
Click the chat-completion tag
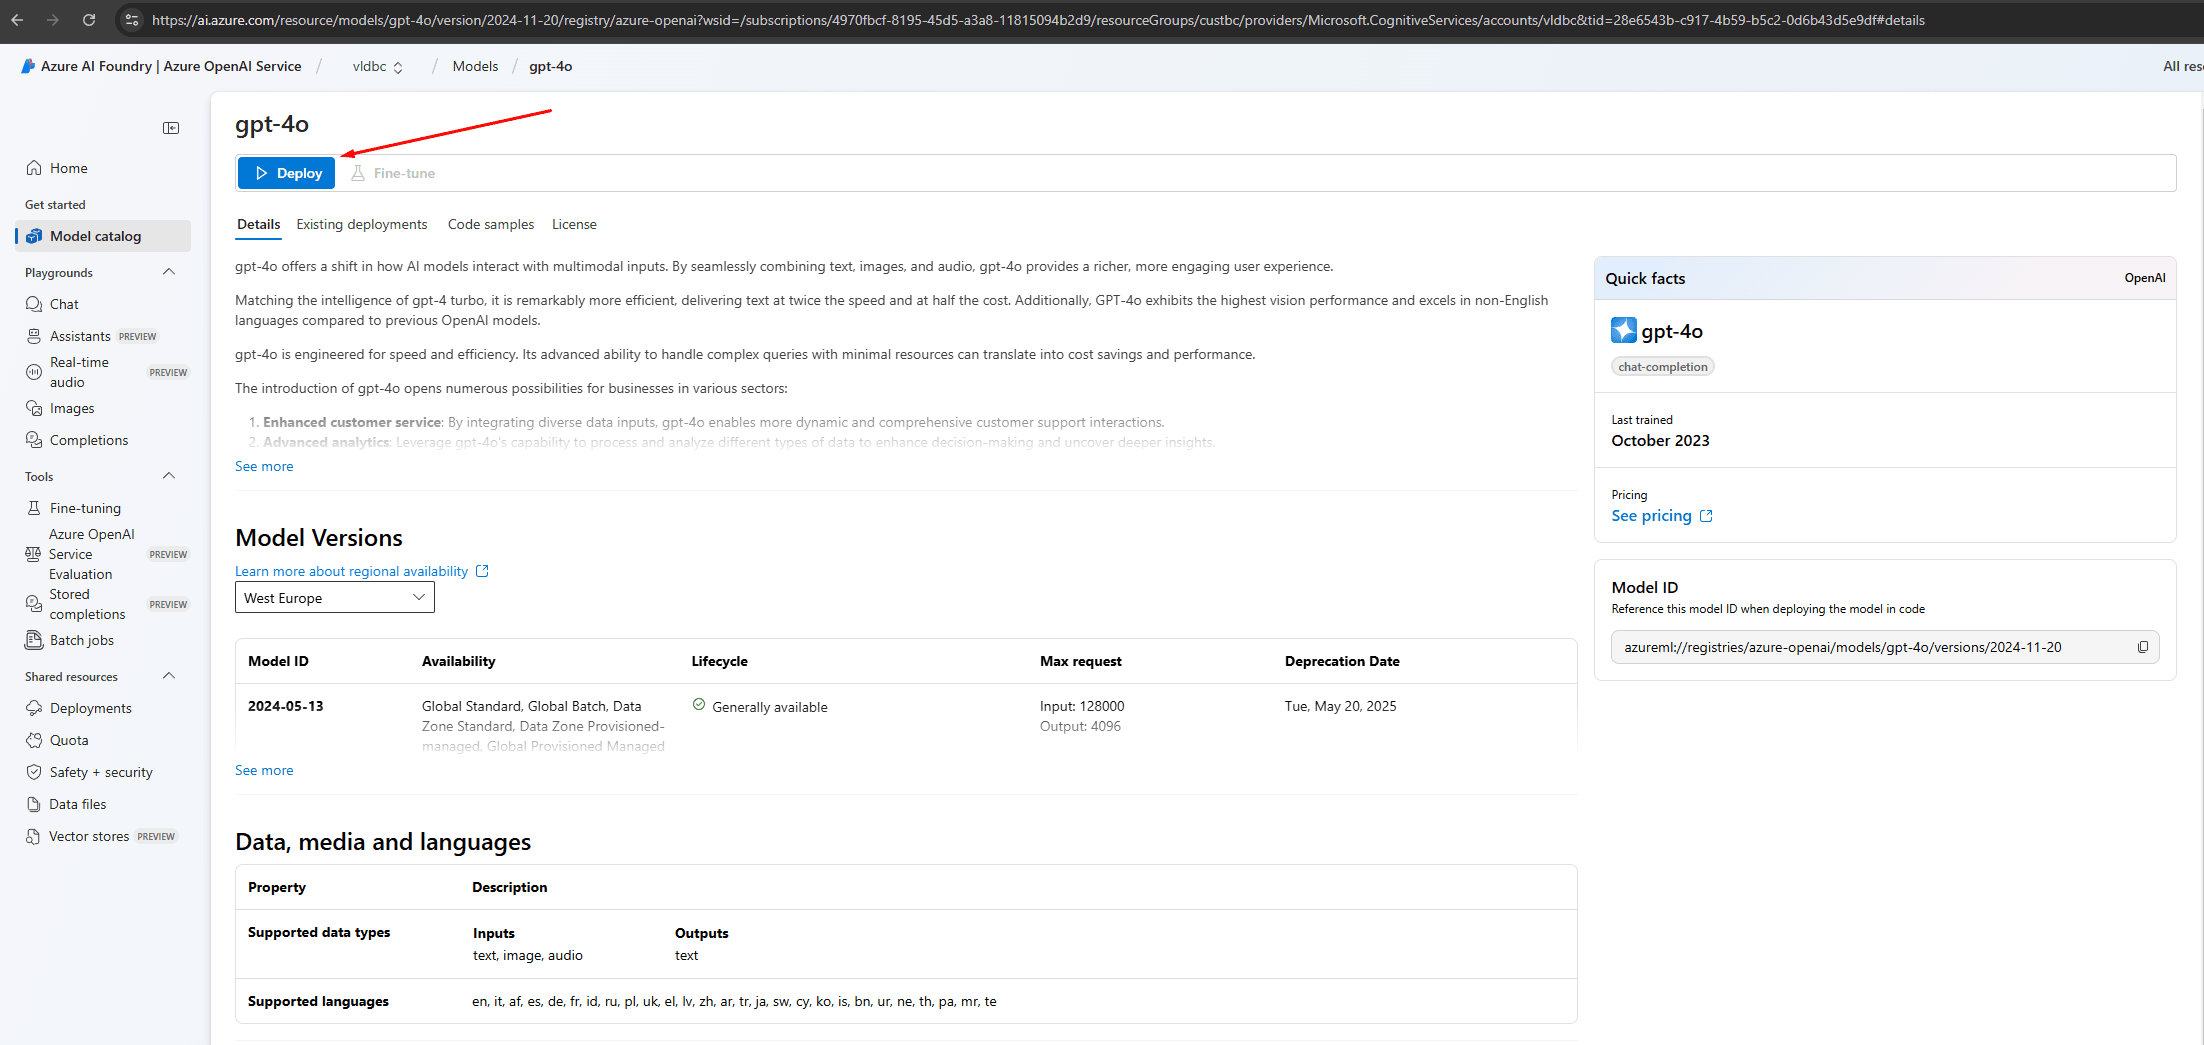pos(1663,367)
